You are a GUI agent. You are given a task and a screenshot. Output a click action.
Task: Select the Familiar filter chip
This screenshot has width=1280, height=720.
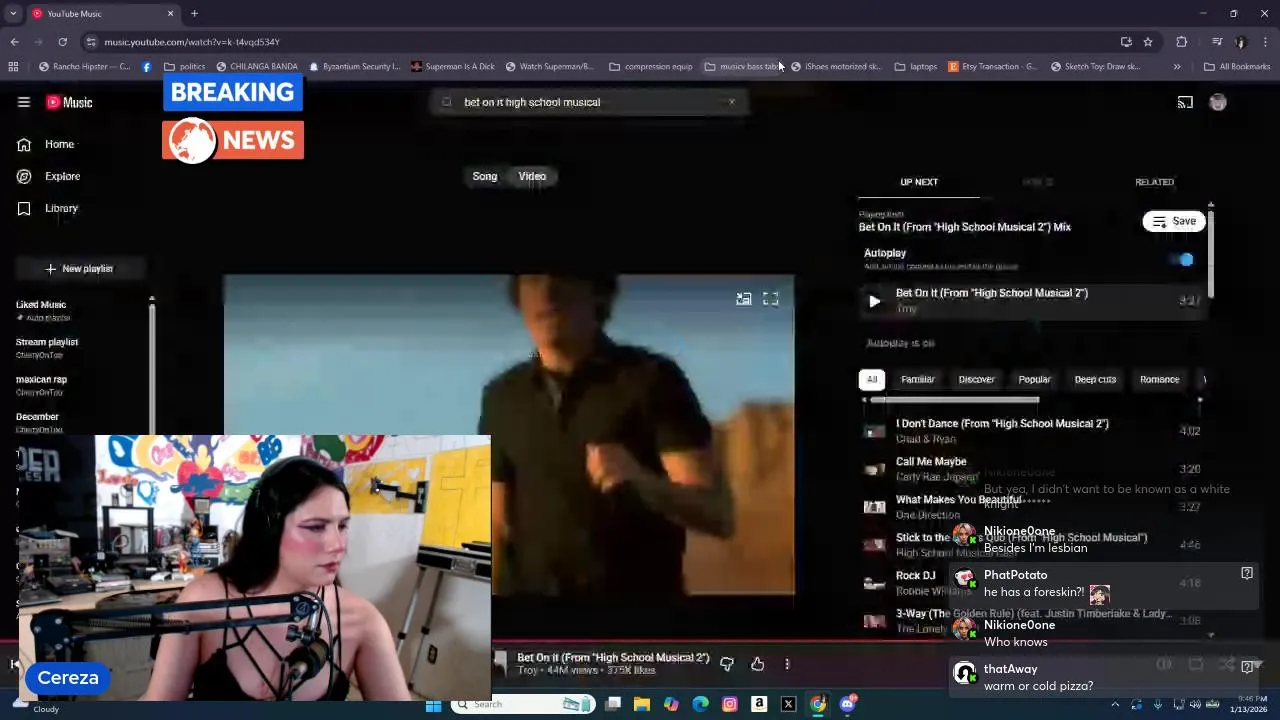pos(917,380)
